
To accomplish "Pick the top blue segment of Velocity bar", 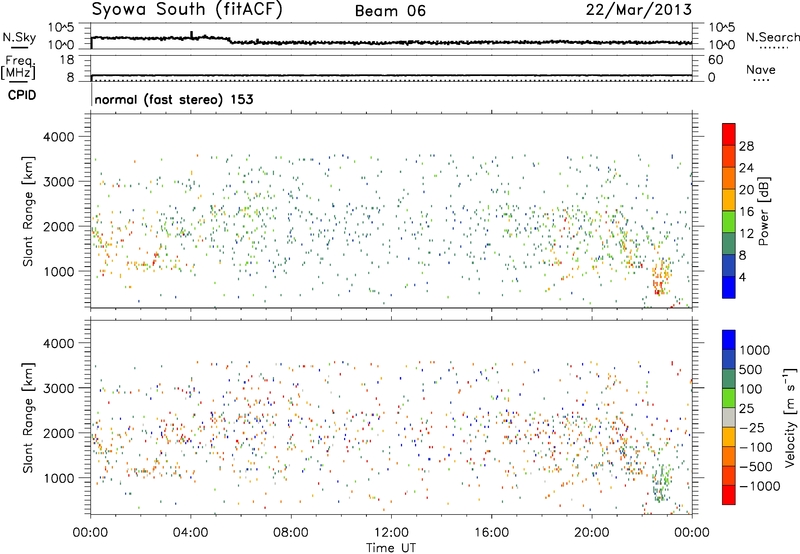I will [729, 340].
